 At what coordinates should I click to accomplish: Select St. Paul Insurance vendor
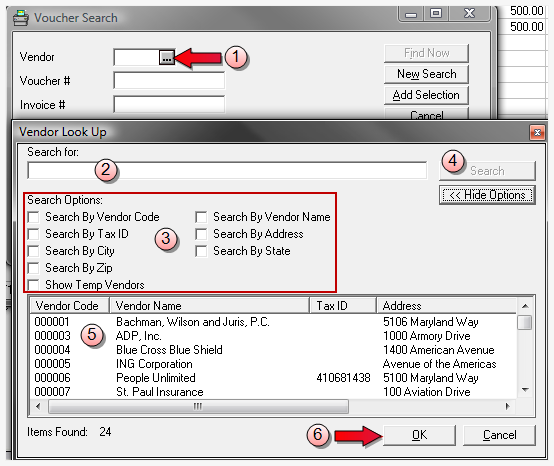pyautogui.click(x=273, y=392)
